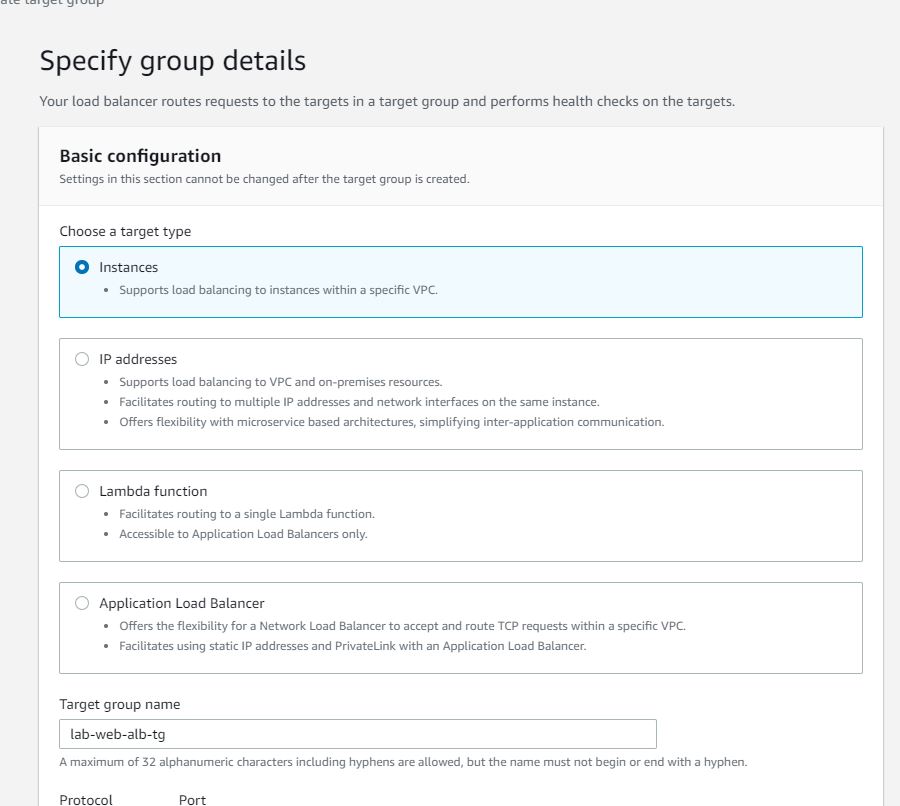Click the Target group name input field

[x=357, y=734]
